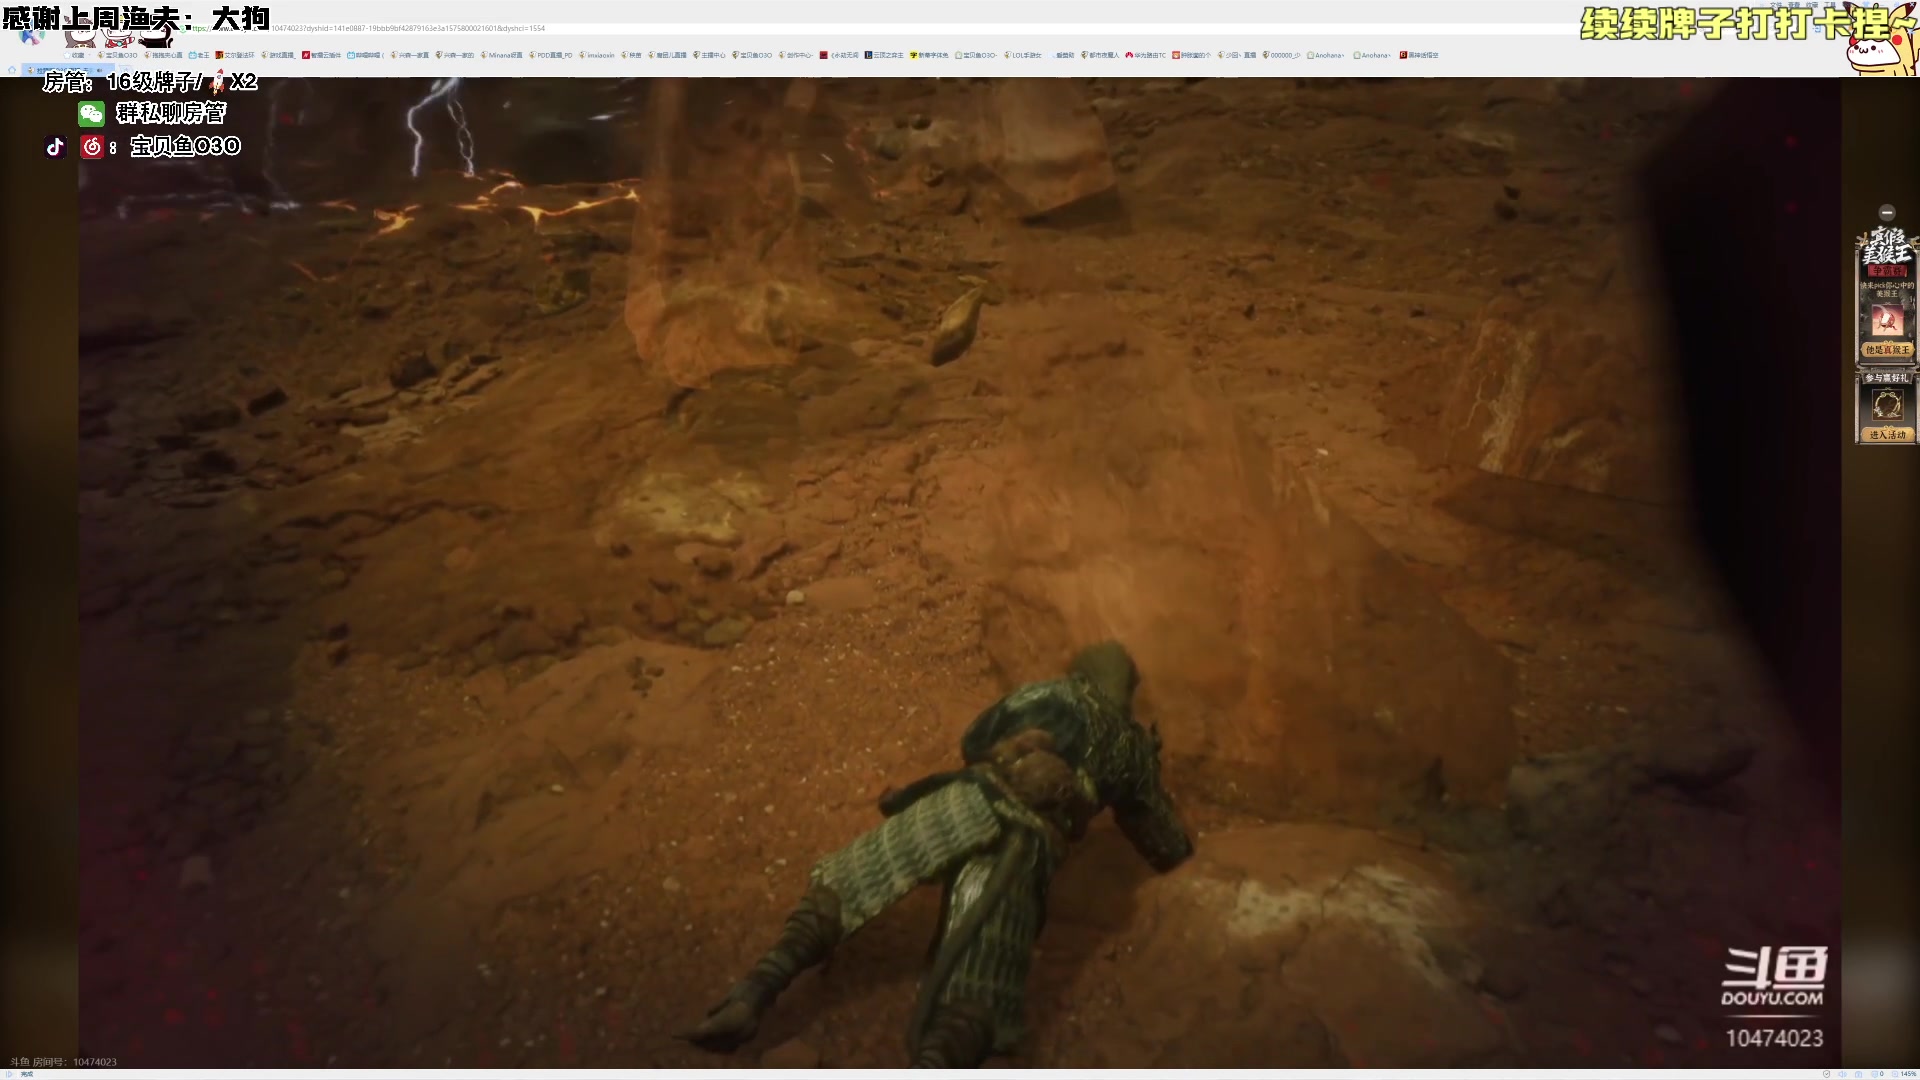Click the Douyu logo watermark area link
Screen dimensions: 1920x1080
(x=1774, y=976)
